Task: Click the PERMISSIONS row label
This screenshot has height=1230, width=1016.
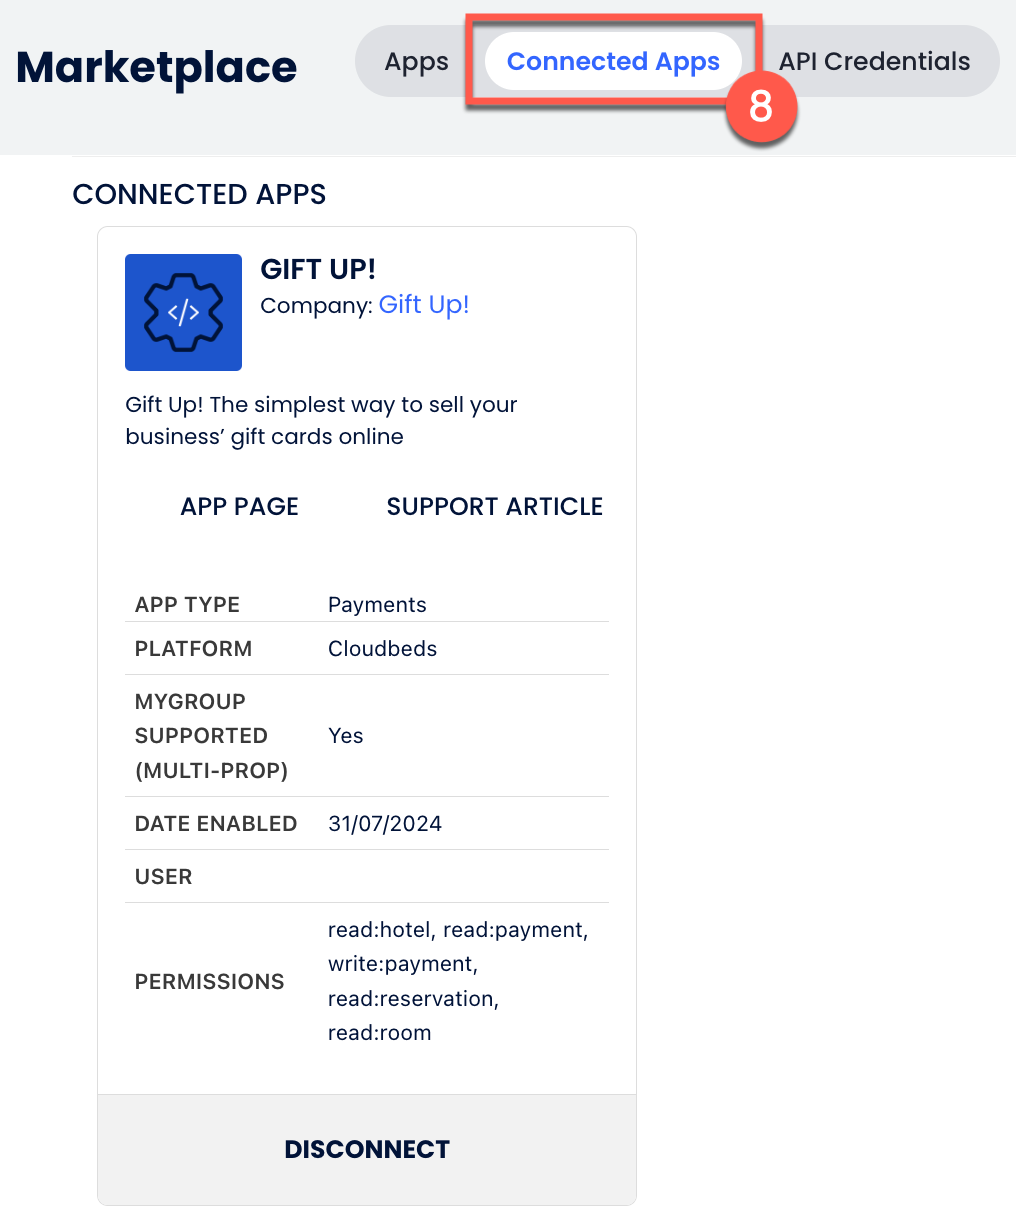Action: tap(210, 982)
